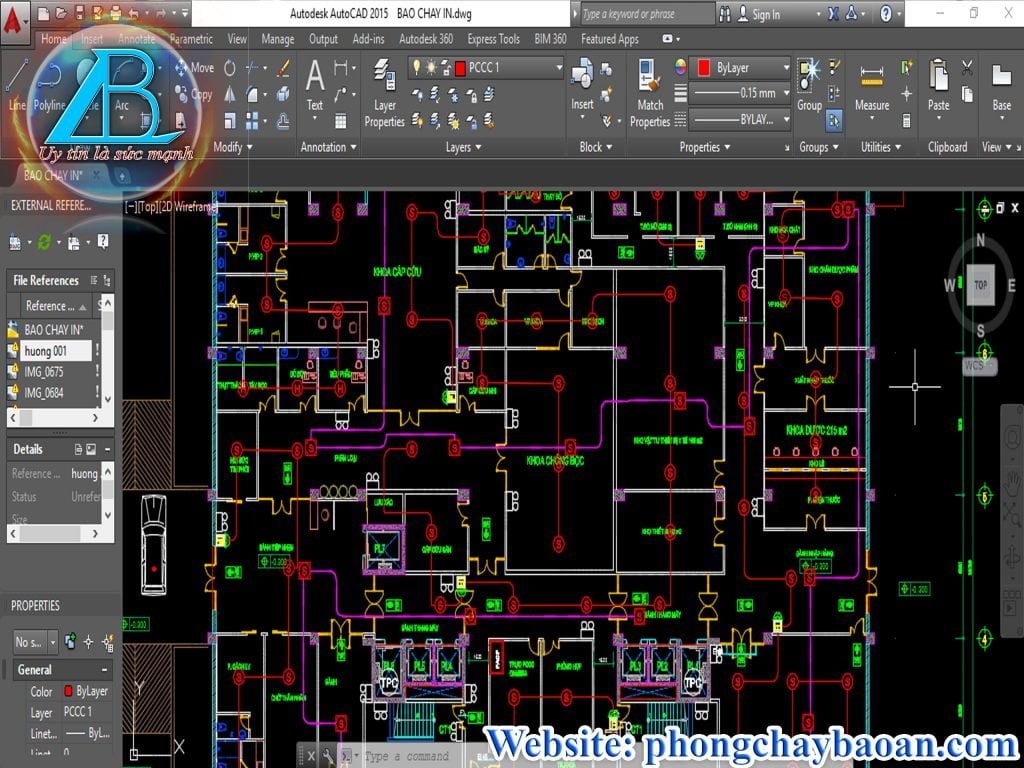1024x768 pixels.
Task: Switch to the Express Tools tab
Action: pyautogui.click(x=493, y=39)
